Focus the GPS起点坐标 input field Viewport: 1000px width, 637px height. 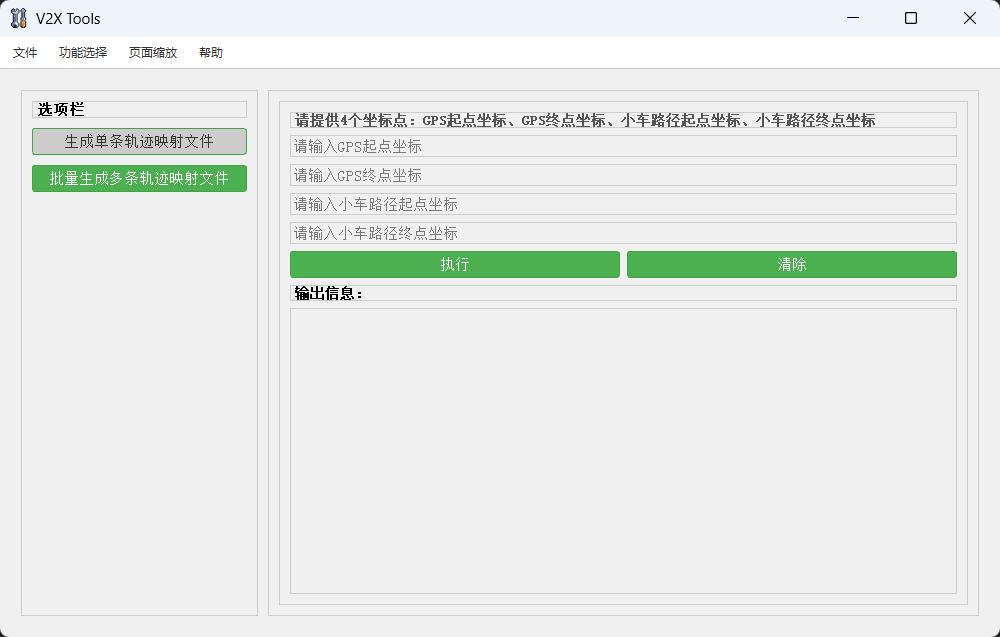tap(622, 147)
